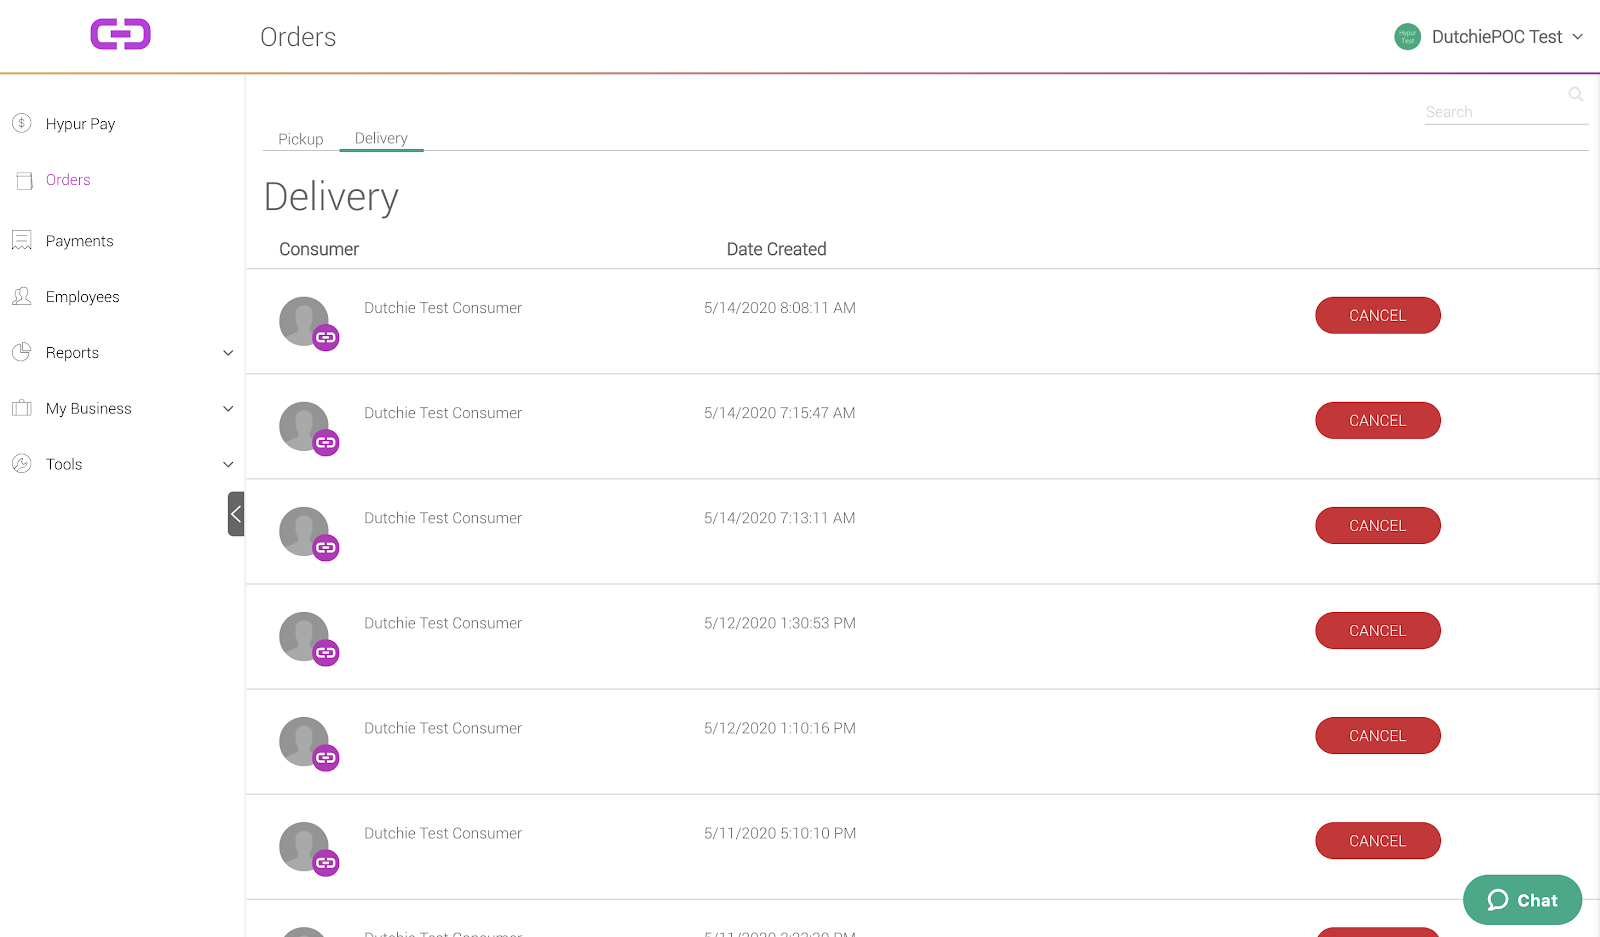
Task: Click Dutchie Test Consumer on 7:13:11 AM row
Action: click(x=443, y=518)
